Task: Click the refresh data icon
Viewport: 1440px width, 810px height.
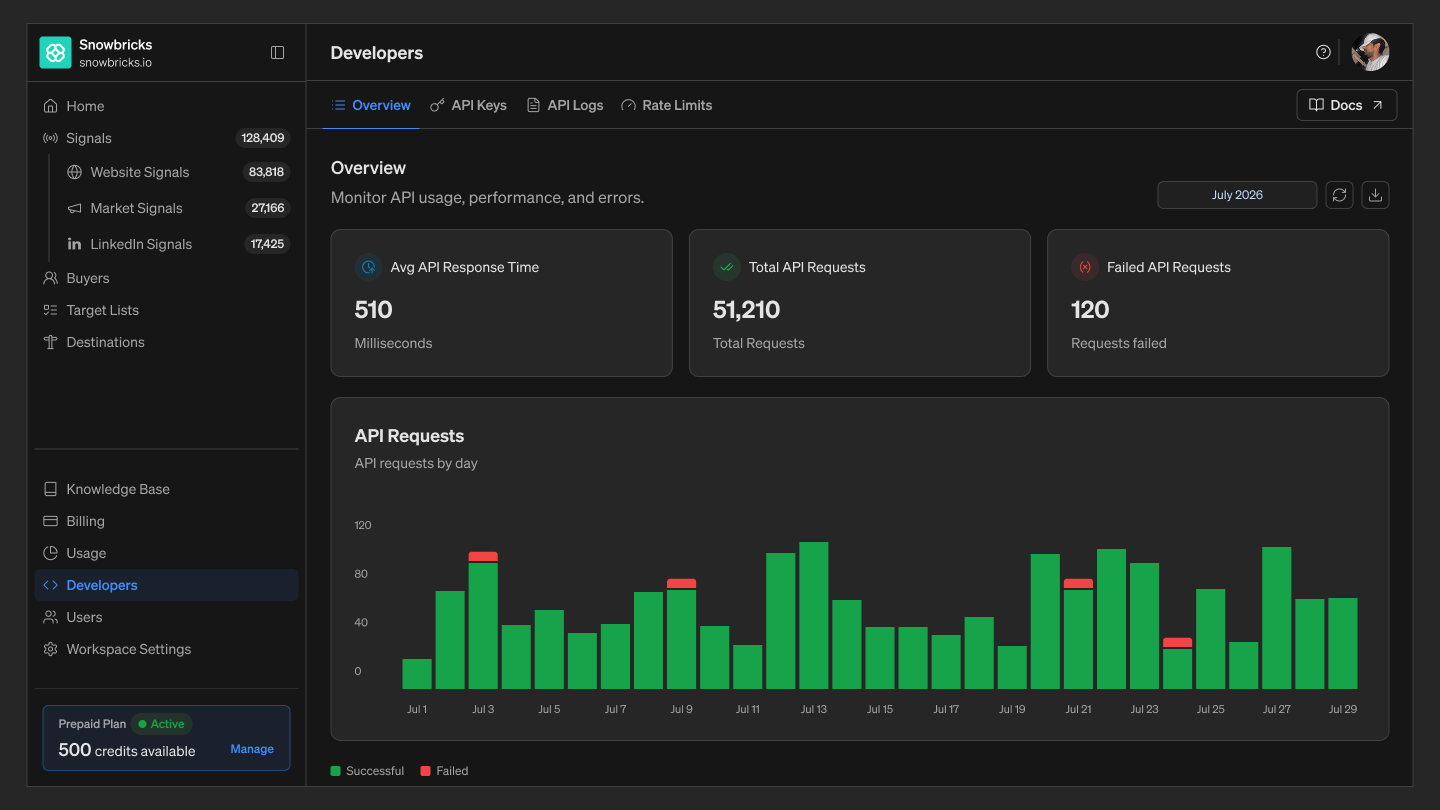Action: coord(1340,195)
